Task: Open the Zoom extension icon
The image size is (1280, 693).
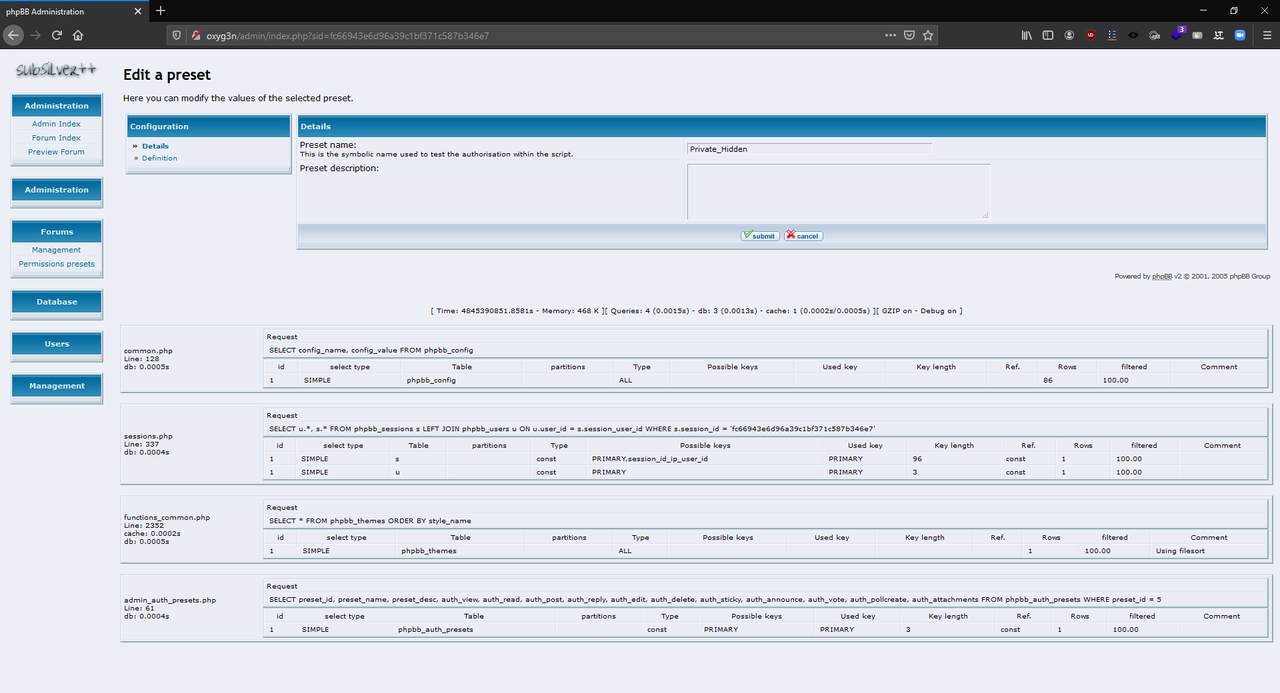Action: [1240, 34]
